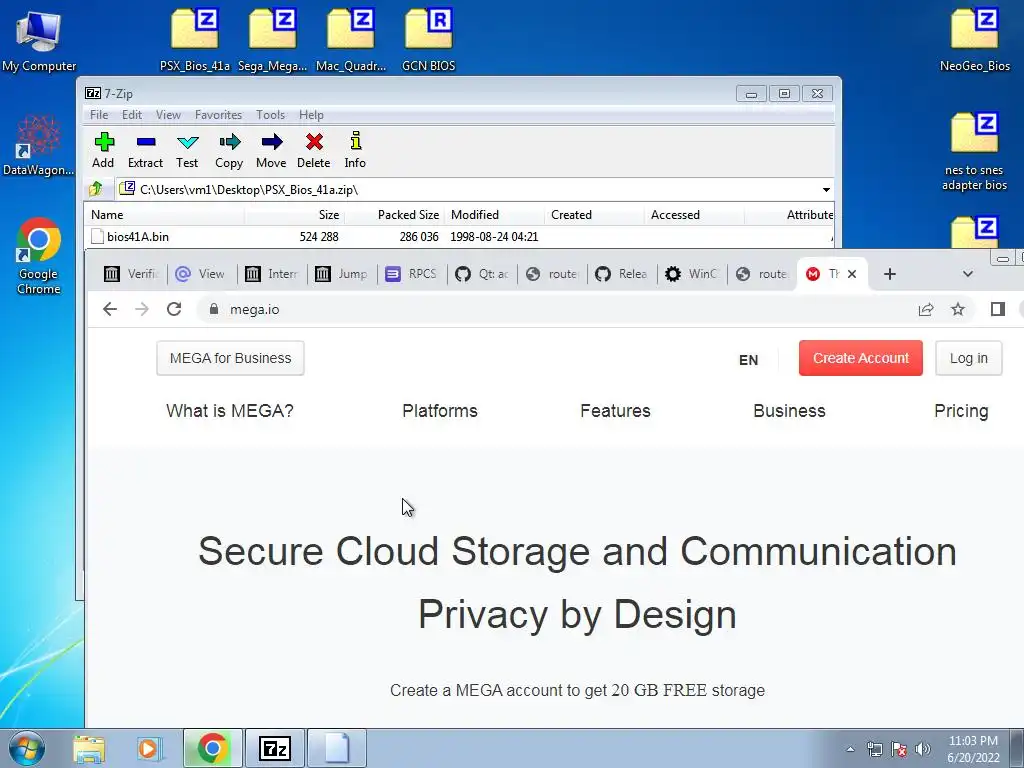Open the View menu in 7-Zip

pyautogui.click(x=168, y=115)
